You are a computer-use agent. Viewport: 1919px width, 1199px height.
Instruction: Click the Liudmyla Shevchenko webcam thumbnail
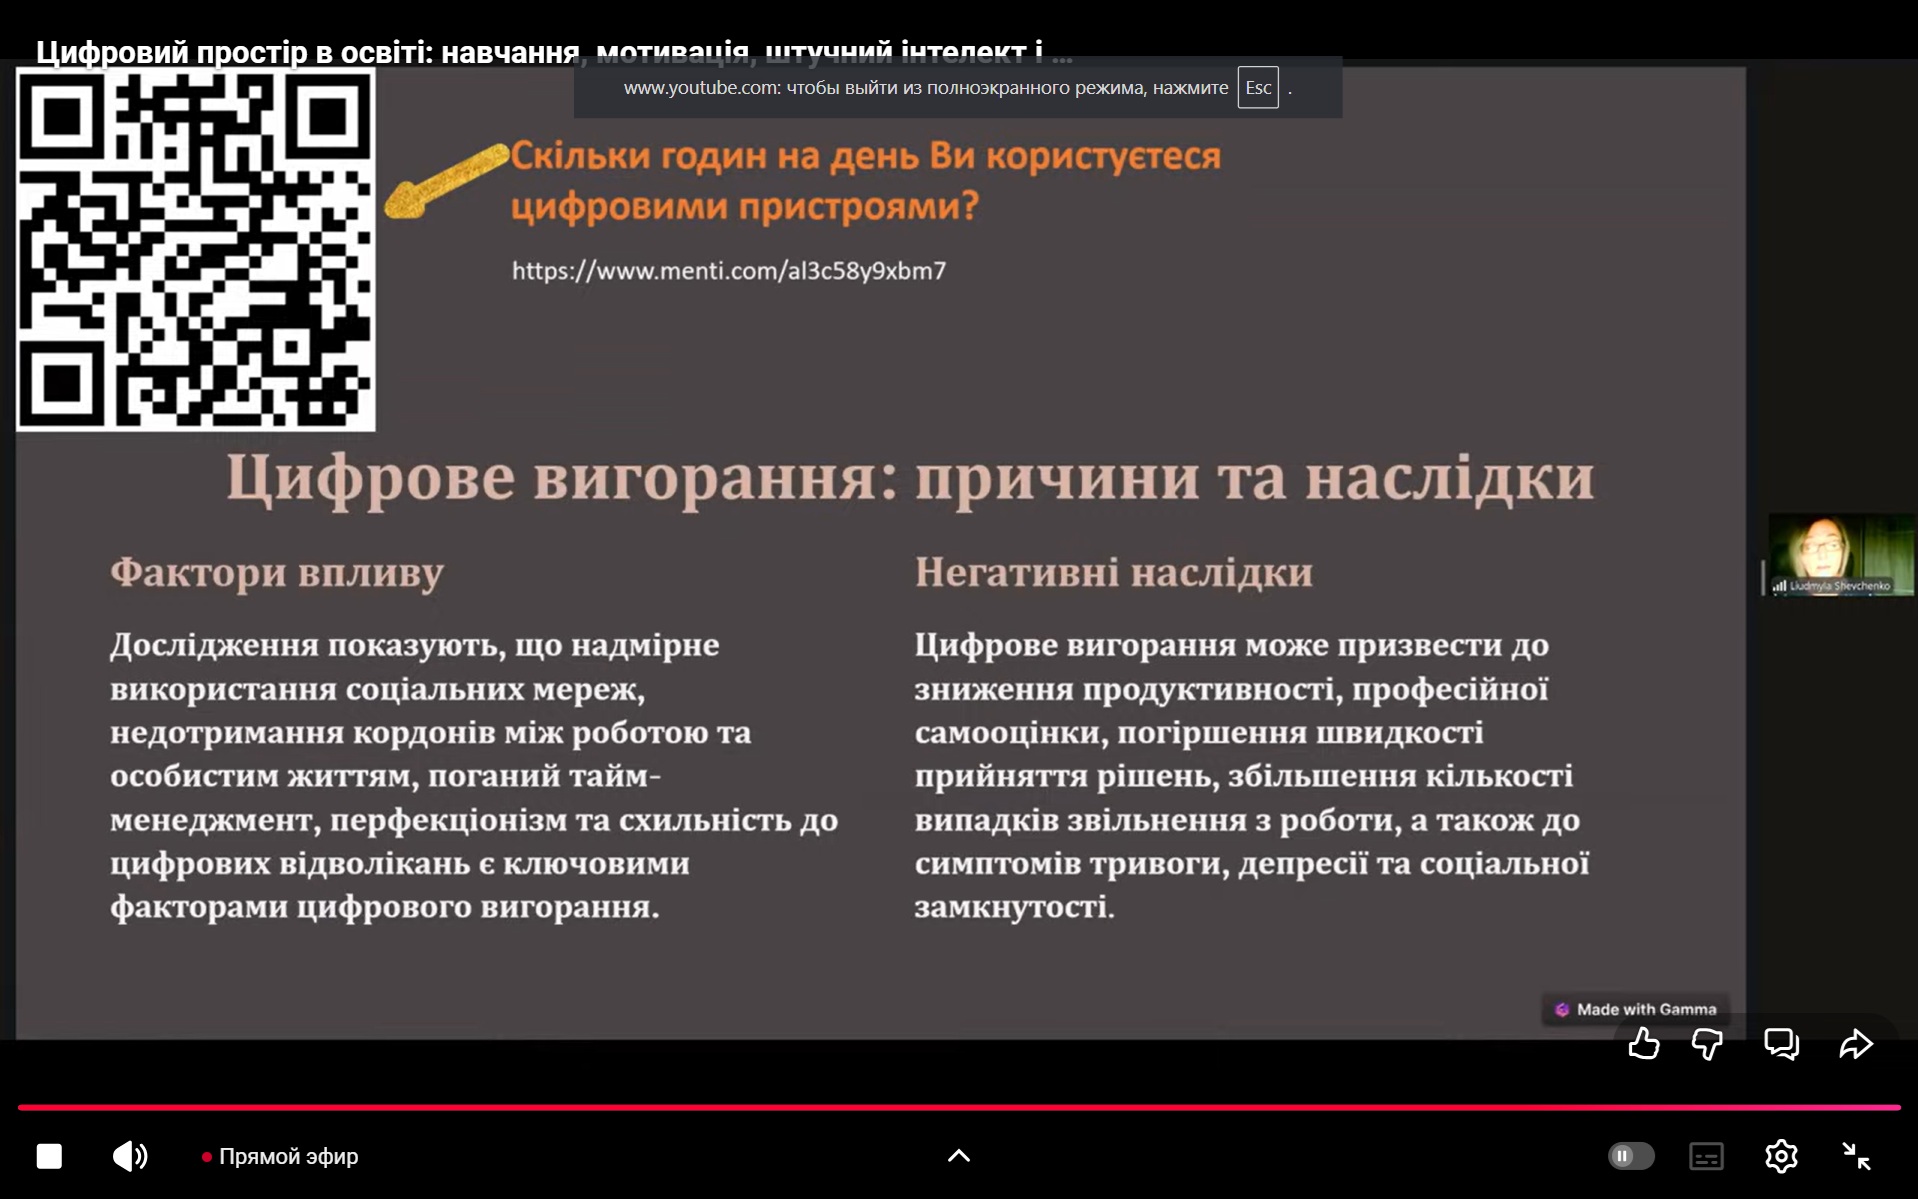1839,555
